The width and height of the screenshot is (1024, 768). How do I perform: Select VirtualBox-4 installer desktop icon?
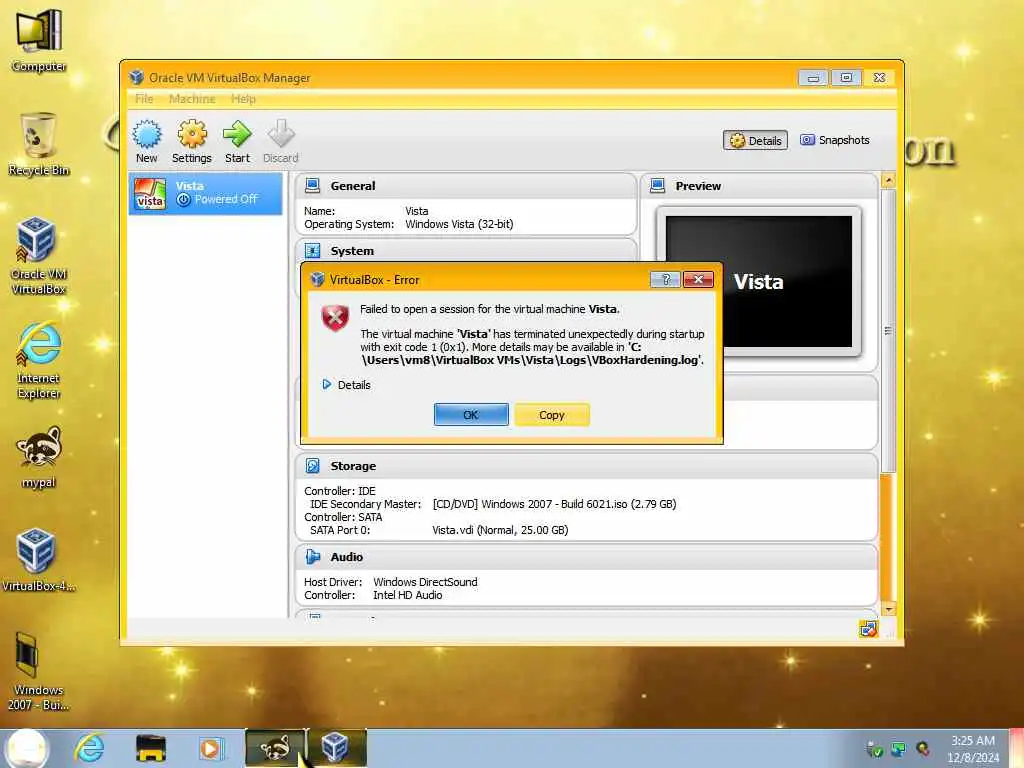point(39,560)
